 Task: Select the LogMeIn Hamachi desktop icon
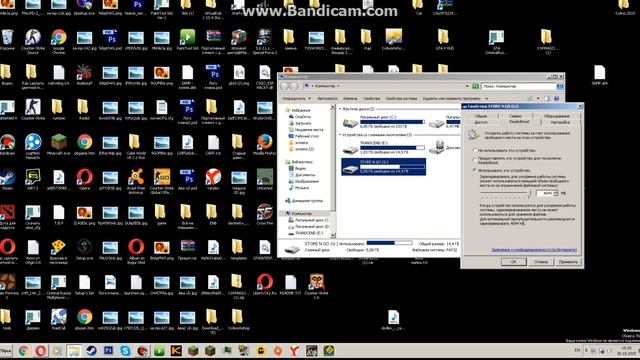[33, 146]
